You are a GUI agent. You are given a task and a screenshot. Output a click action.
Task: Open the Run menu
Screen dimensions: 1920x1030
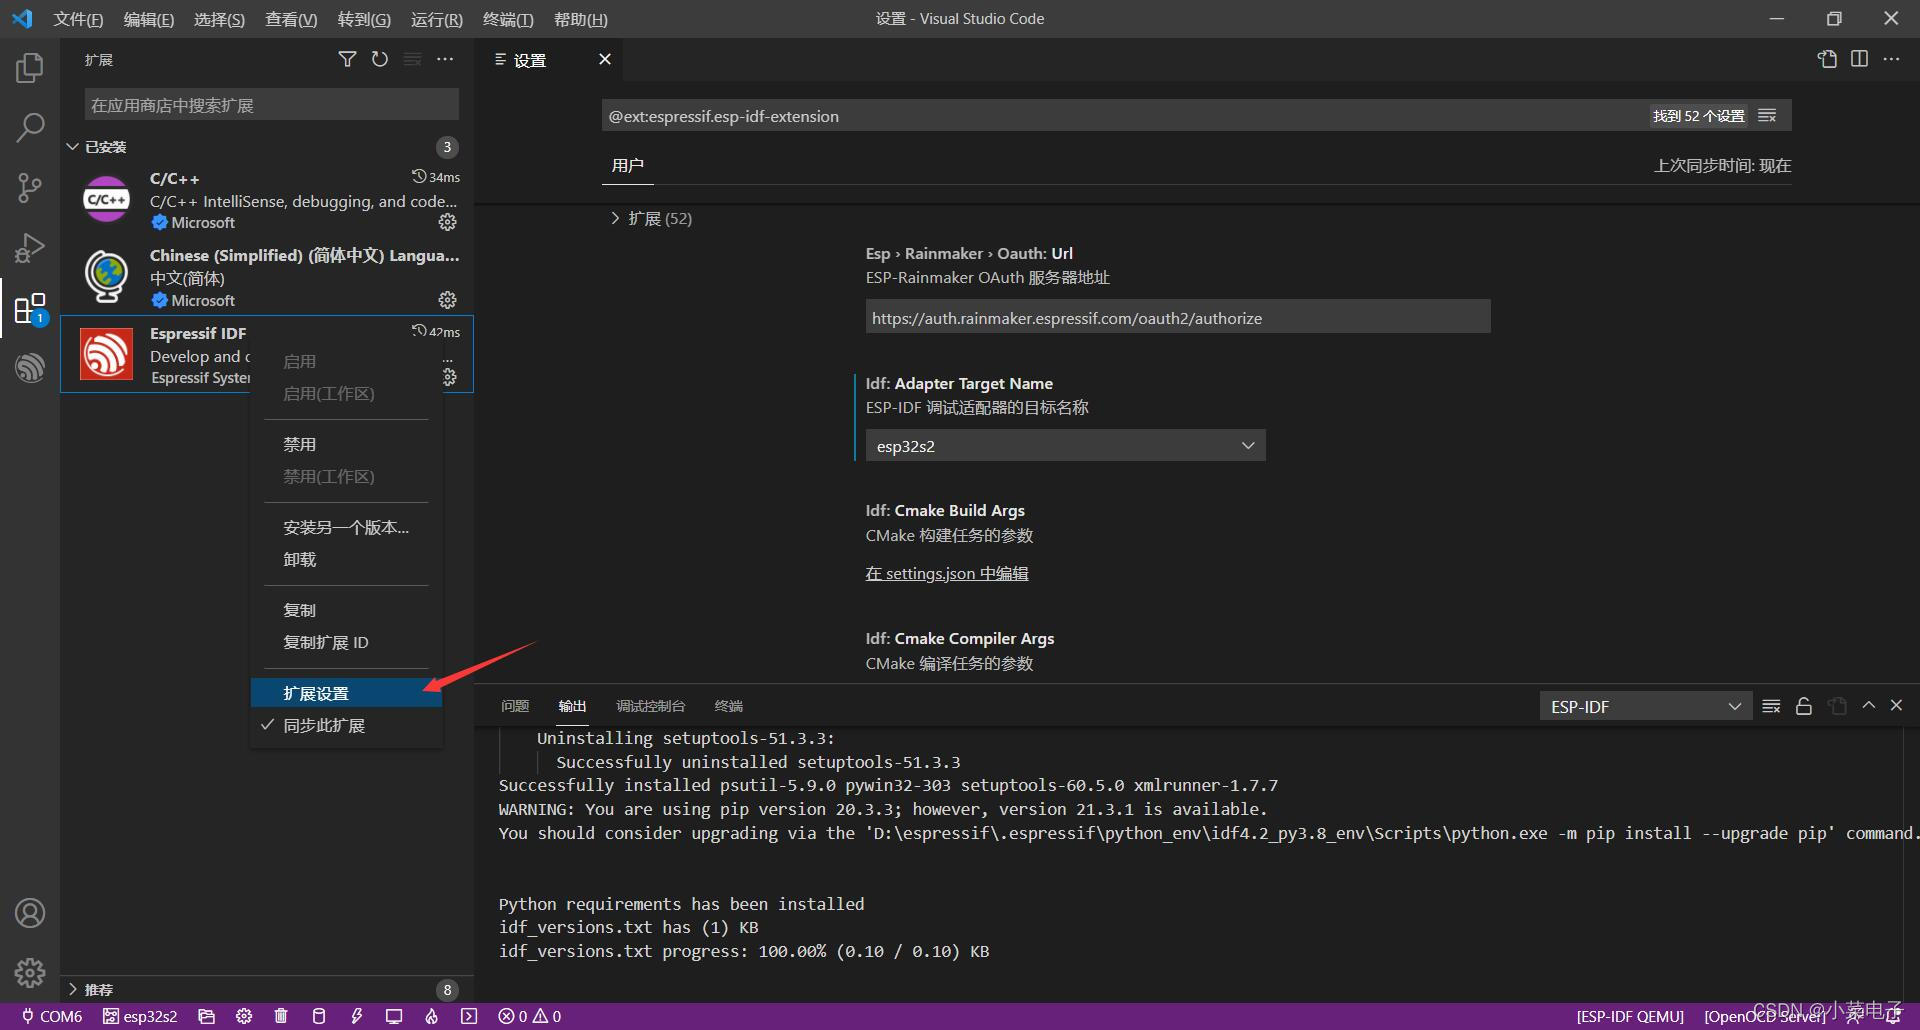point(437,19)
